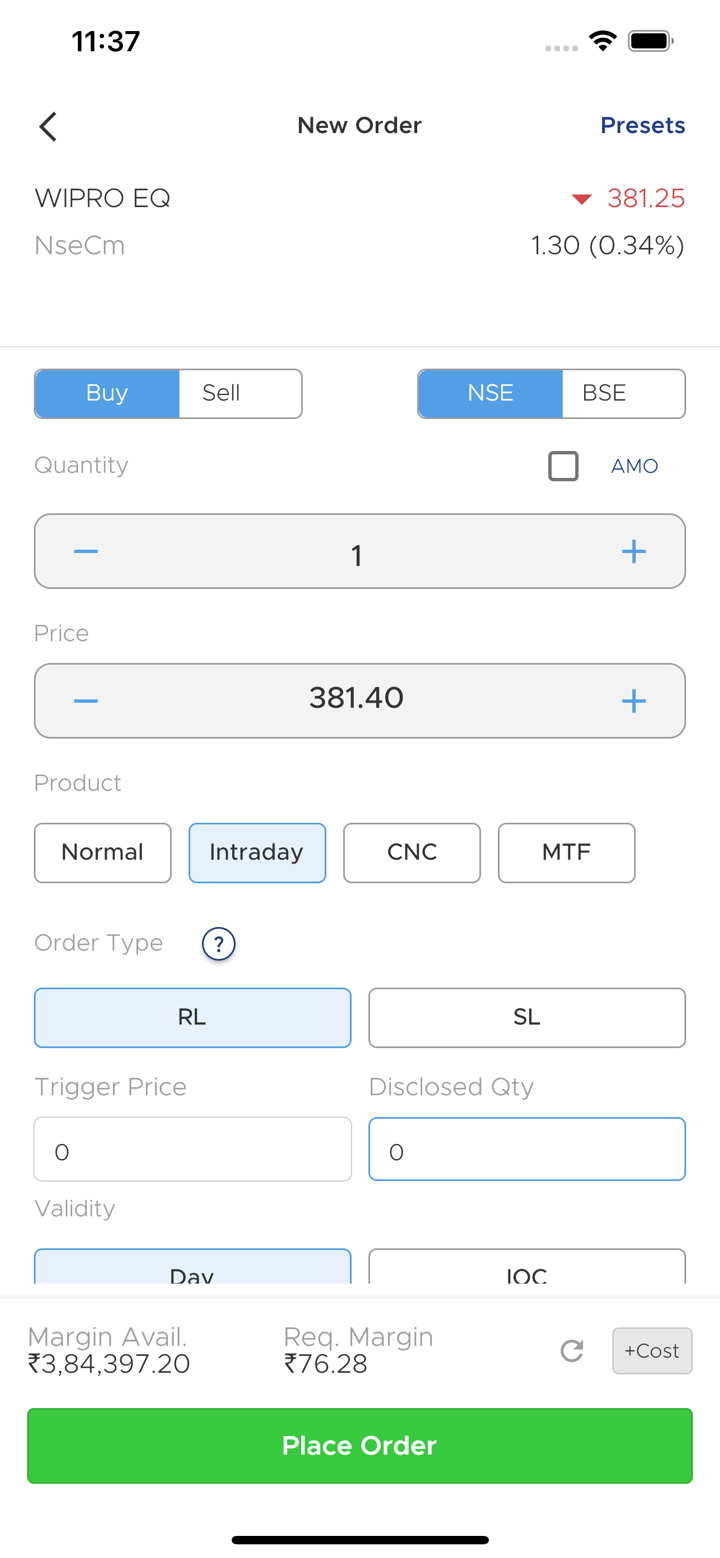Increase price with the plus icon
720x1558 pixels.
pyautogui.click(x=633, y=701)
